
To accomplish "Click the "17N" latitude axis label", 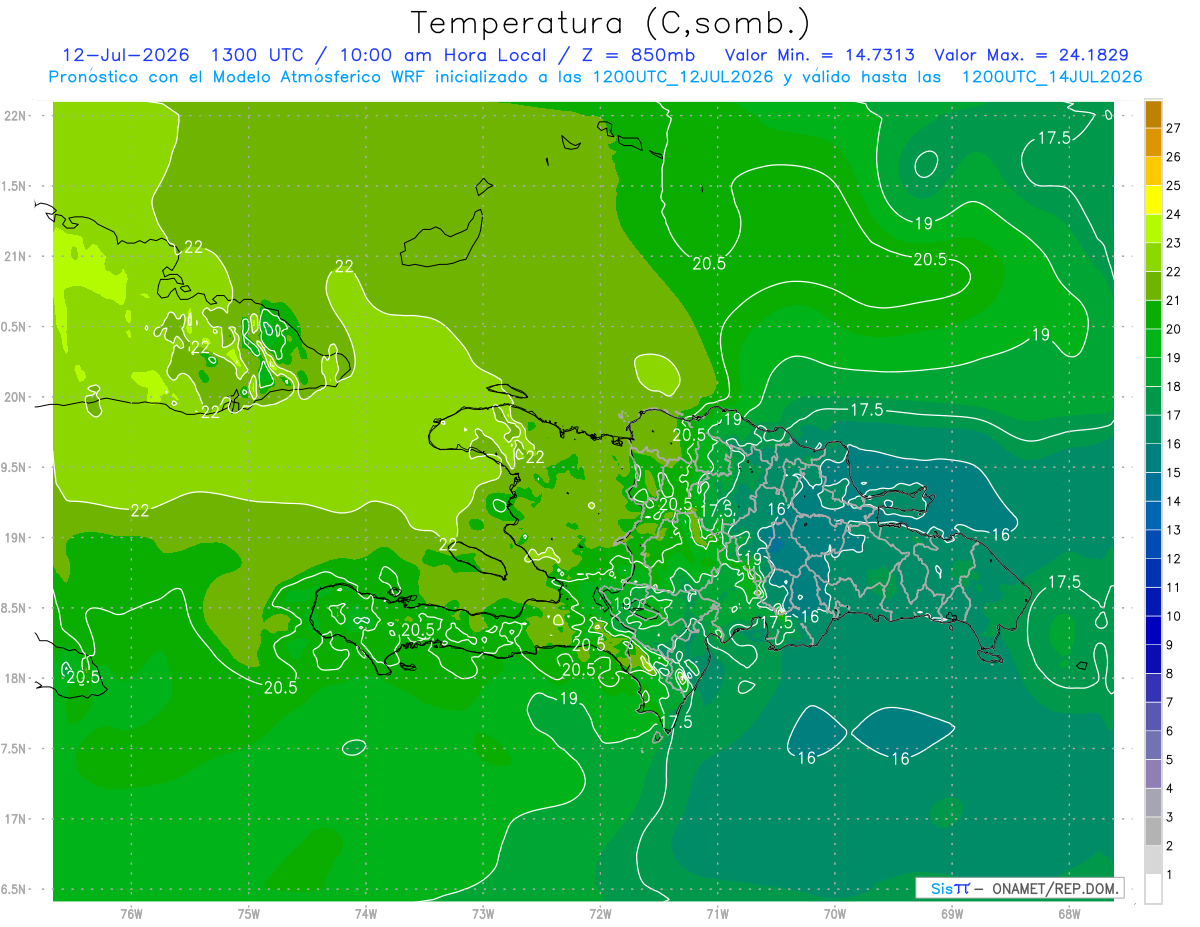I will tap(17, 819).
